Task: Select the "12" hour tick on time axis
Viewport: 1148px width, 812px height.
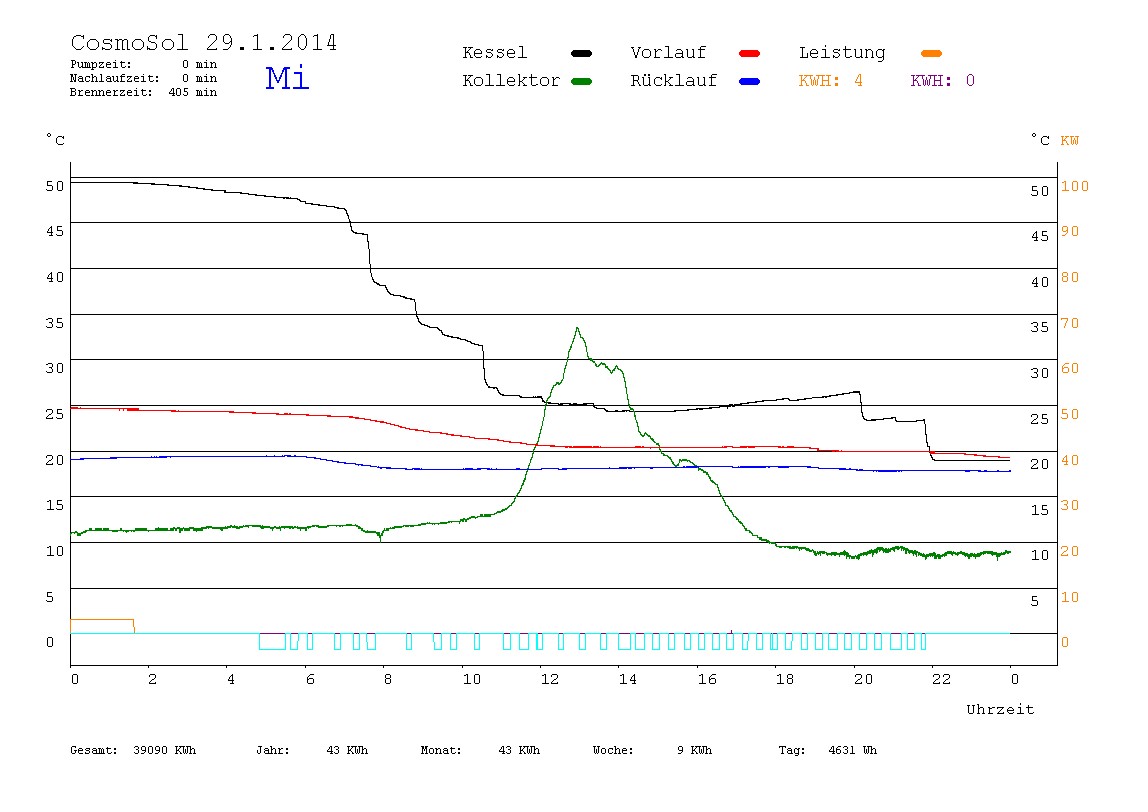Action: [x=550, y=679]
